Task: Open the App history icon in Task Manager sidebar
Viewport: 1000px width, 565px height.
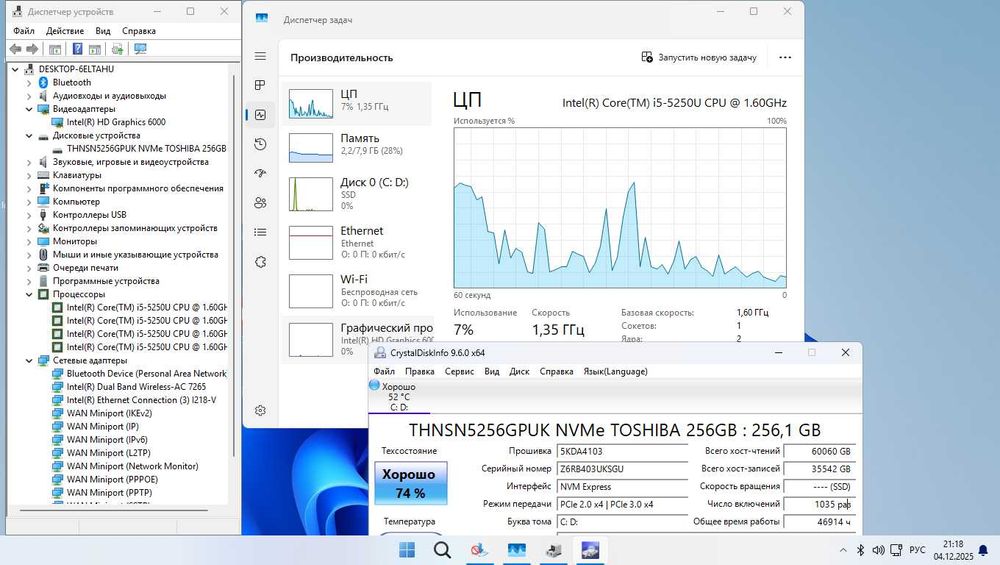Action: point(260,144)
